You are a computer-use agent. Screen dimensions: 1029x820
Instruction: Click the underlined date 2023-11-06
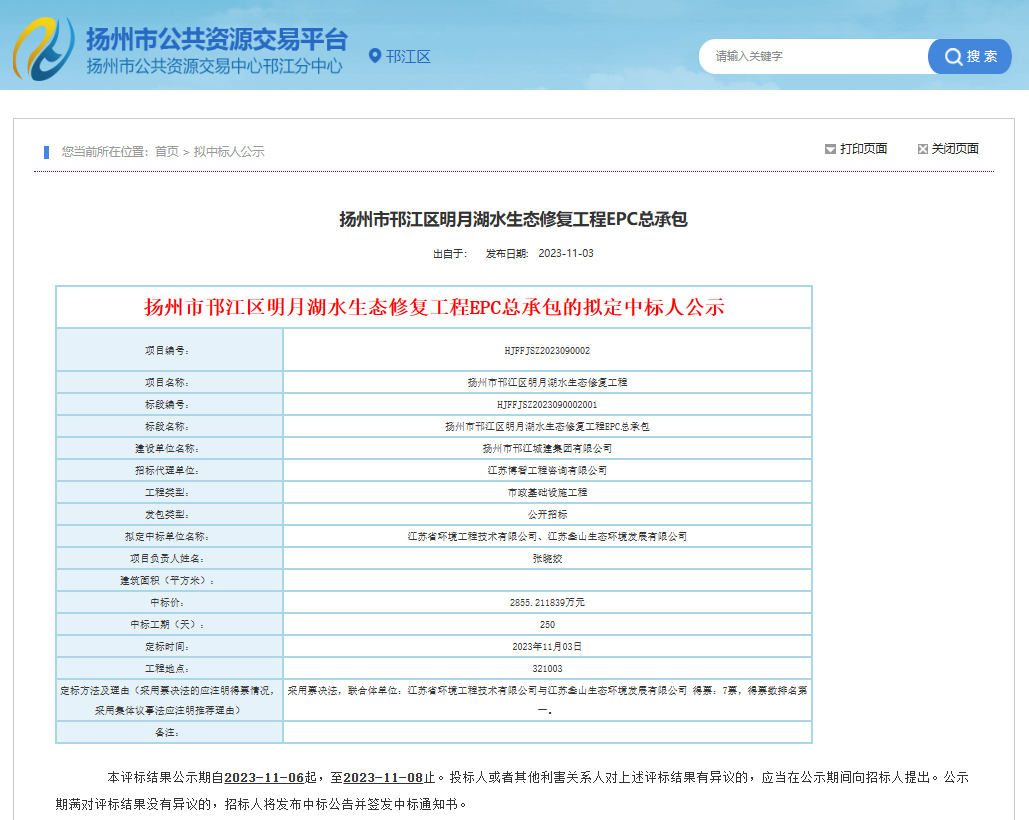click(264, 777)
